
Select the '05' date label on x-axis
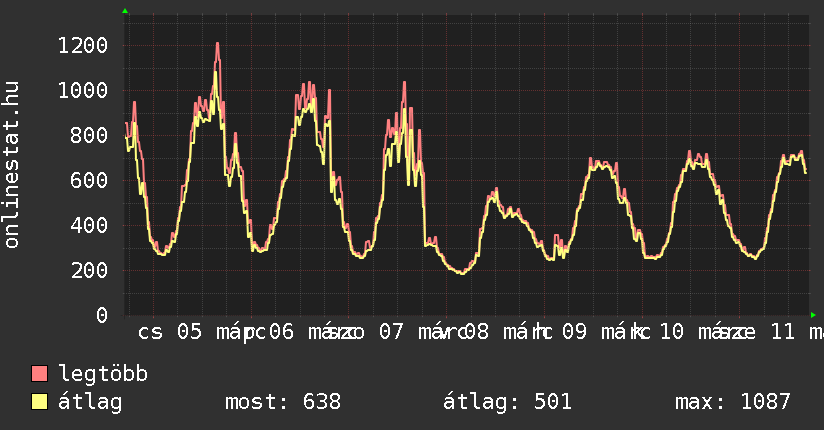coord(189,332)
